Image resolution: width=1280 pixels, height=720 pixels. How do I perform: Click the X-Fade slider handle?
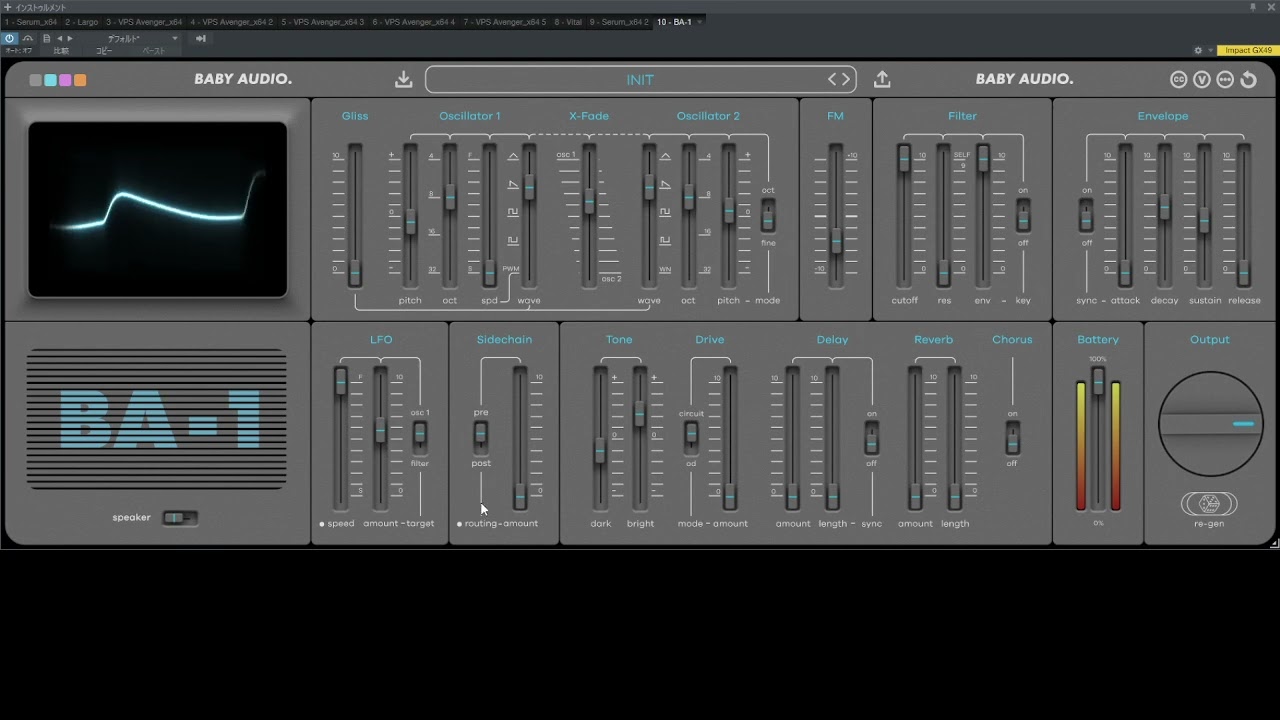click(589, 200)
